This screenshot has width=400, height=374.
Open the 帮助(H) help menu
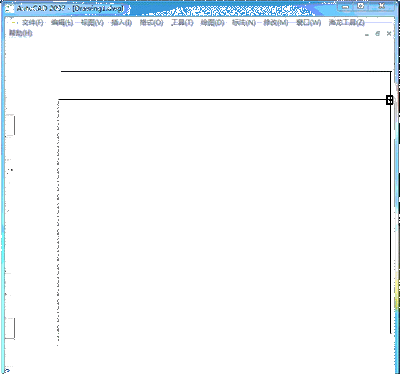[x=21, y=33]
